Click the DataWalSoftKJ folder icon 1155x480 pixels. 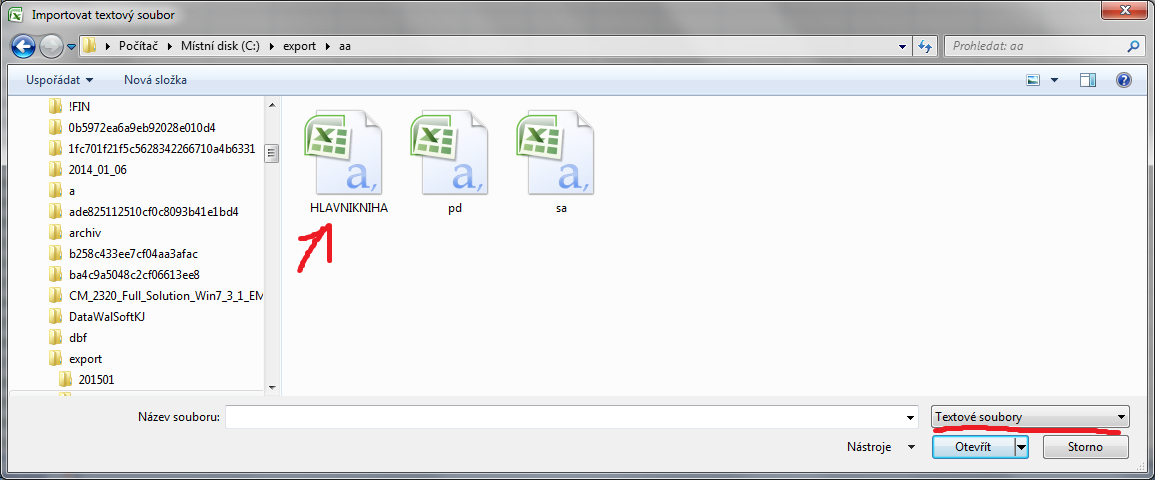[55, 317]
